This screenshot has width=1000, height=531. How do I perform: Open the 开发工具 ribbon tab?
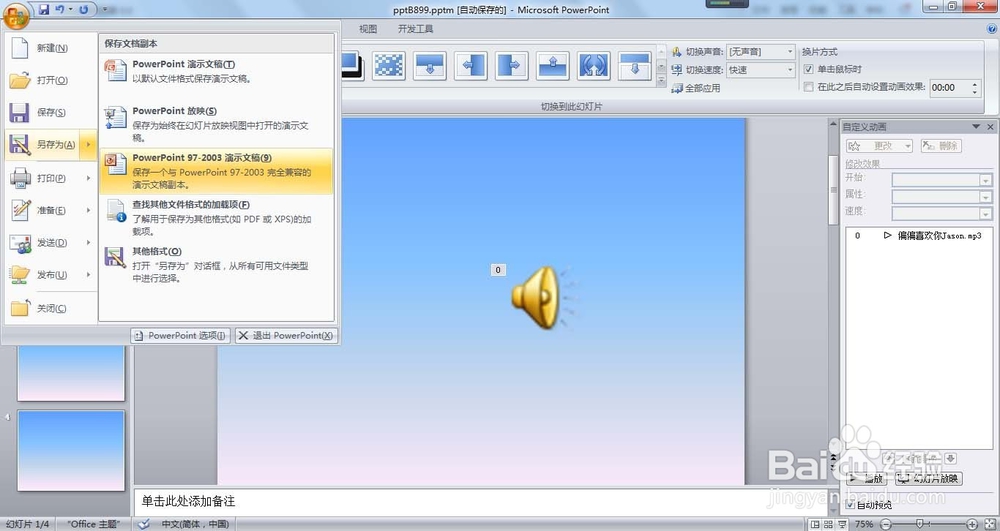[x=416, y=29]
